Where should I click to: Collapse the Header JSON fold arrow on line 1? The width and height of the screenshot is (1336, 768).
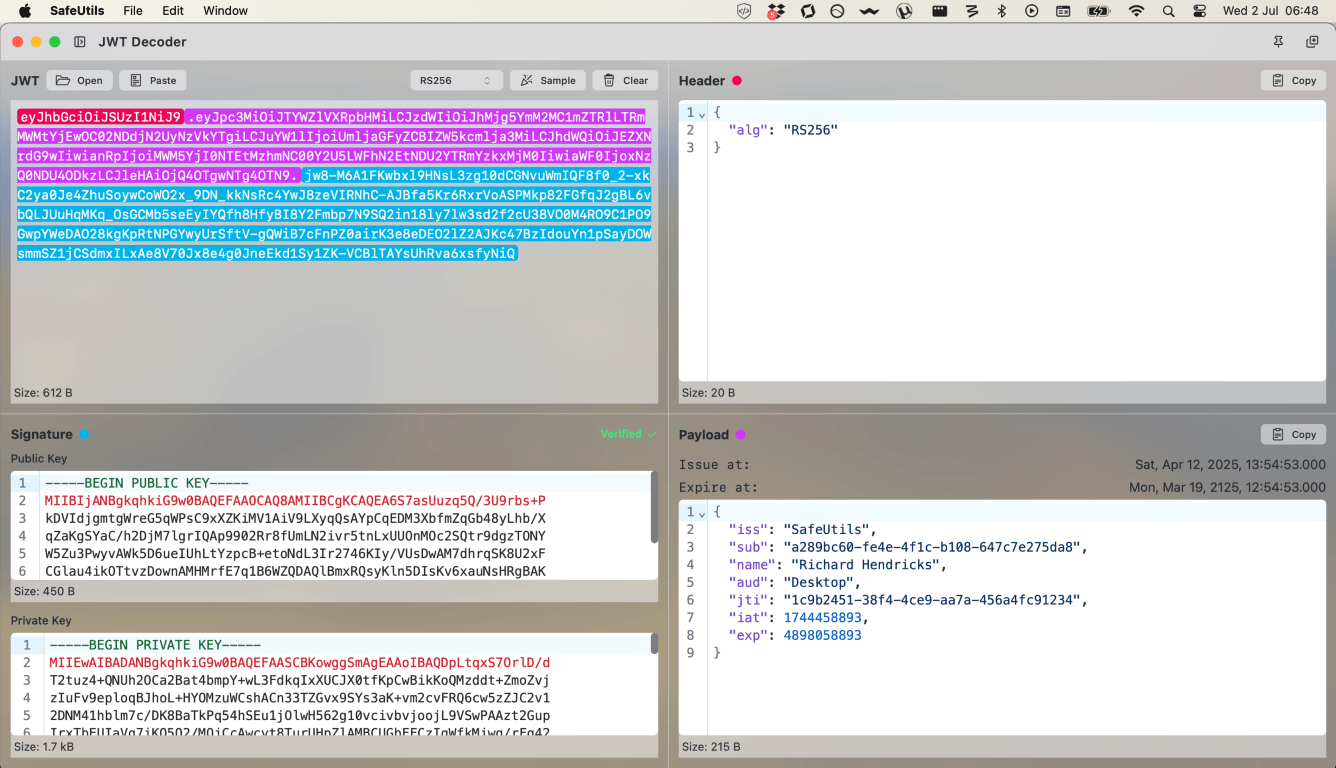coord(702,114)
